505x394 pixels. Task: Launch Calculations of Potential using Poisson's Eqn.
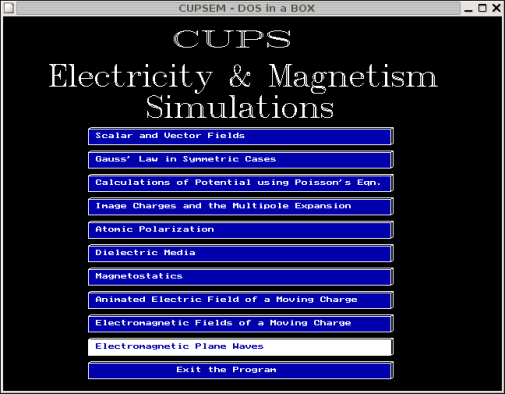coord(241,183)
